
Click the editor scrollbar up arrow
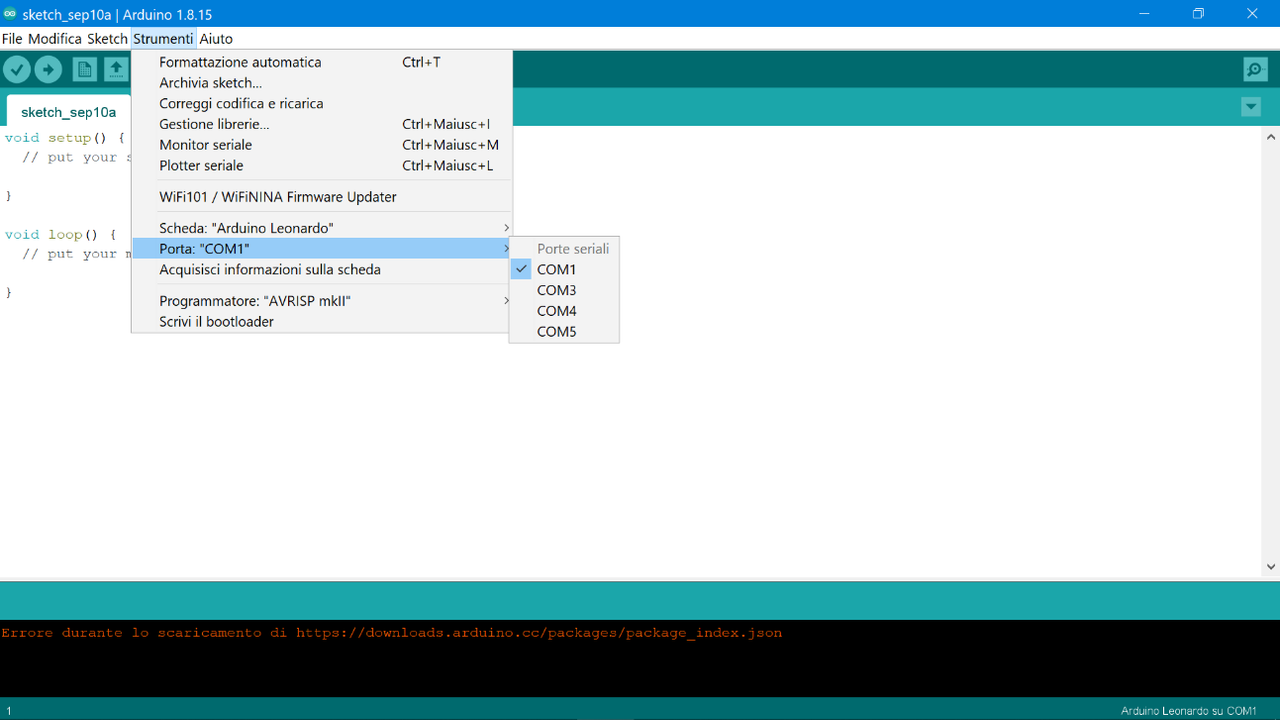pos(1271,137)
